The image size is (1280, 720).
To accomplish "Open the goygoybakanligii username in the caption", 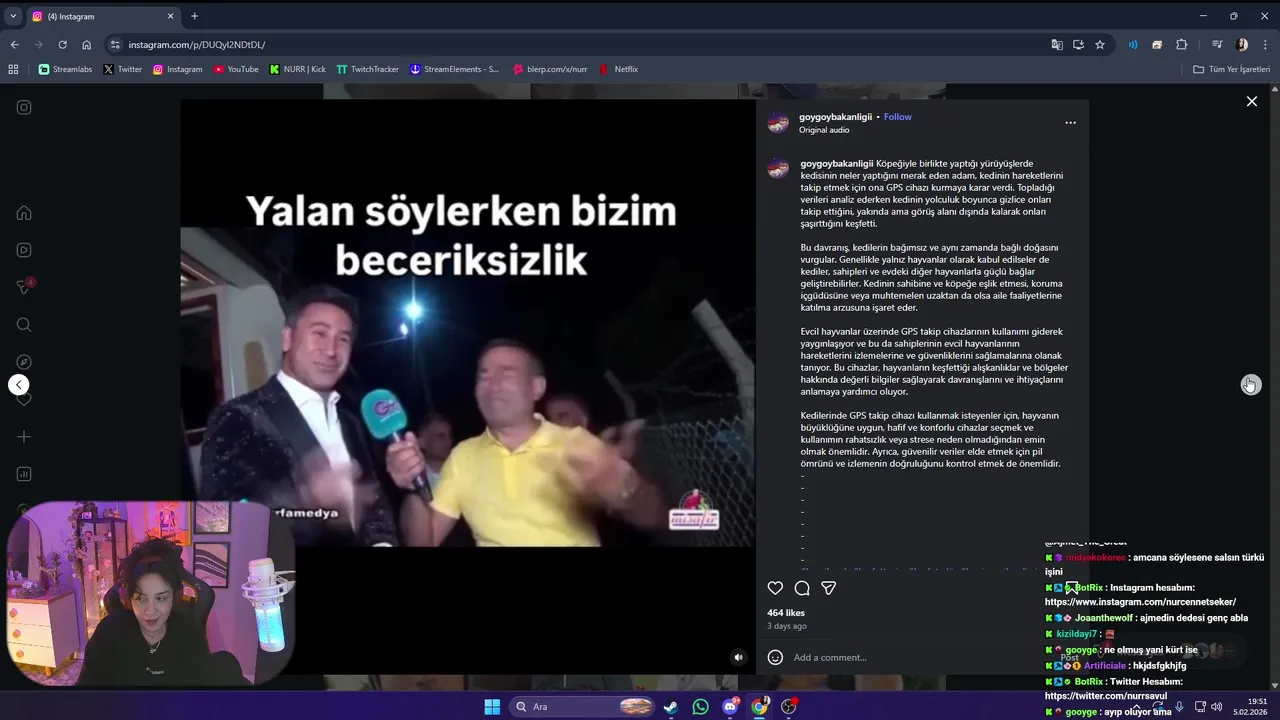I will (837, 163).
